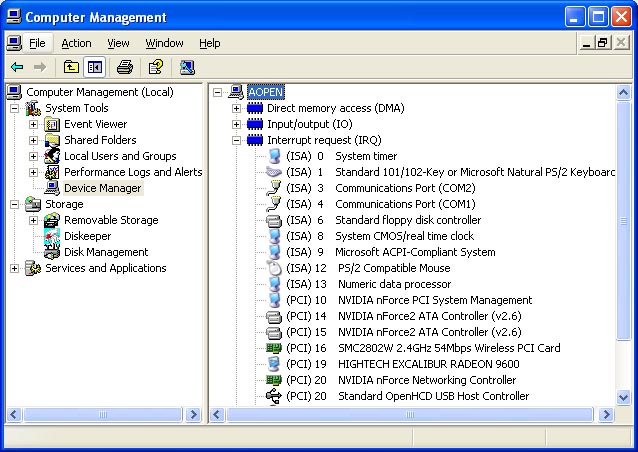Click the Back arrow toolbar button
The height and width of the screenshot is (452, 638).
pyautogui.click(x=17, y=67)
